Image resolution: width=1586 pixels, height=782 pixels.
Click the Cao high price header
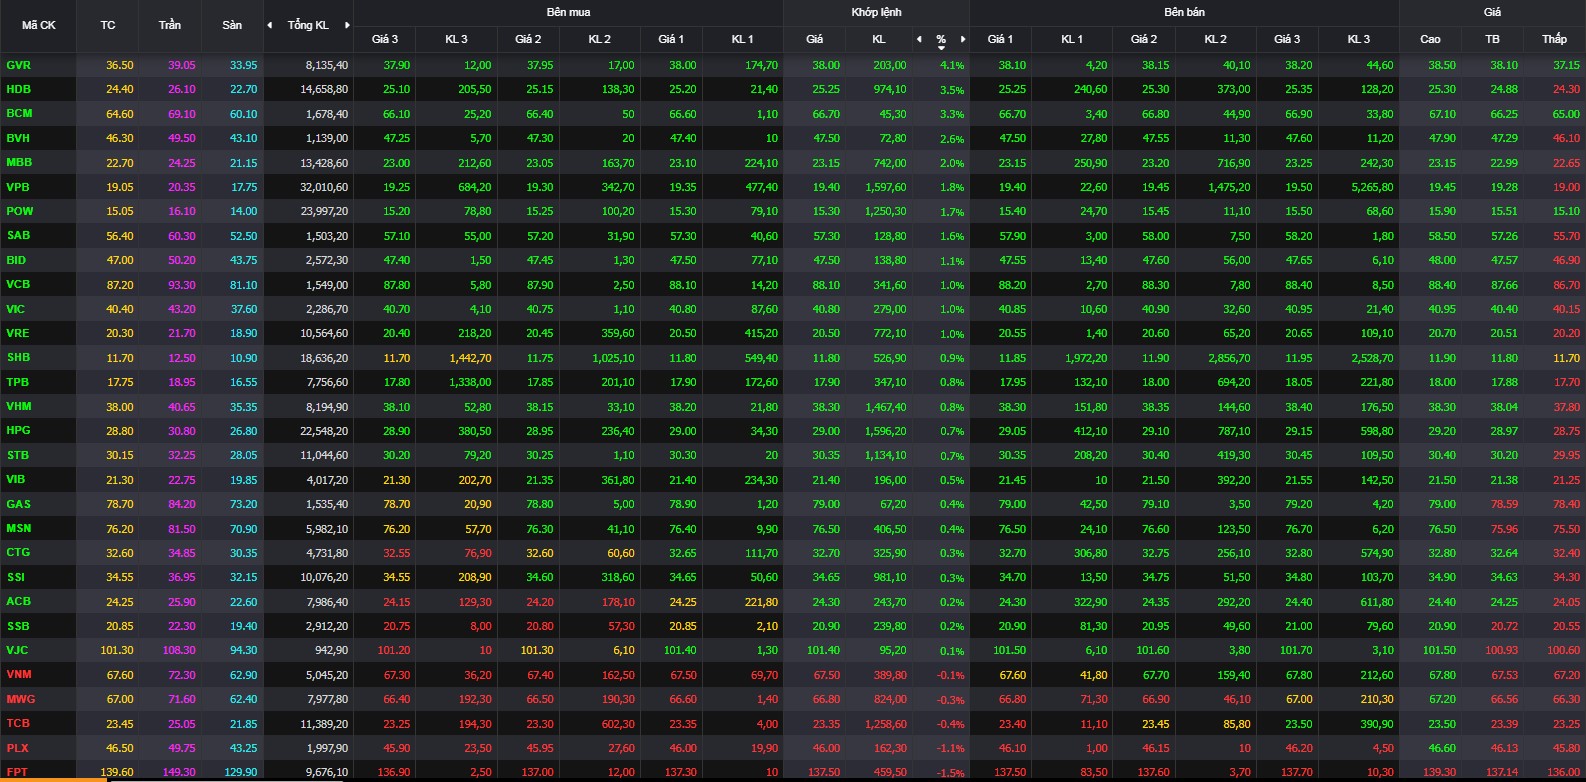tap(1430, 39)
